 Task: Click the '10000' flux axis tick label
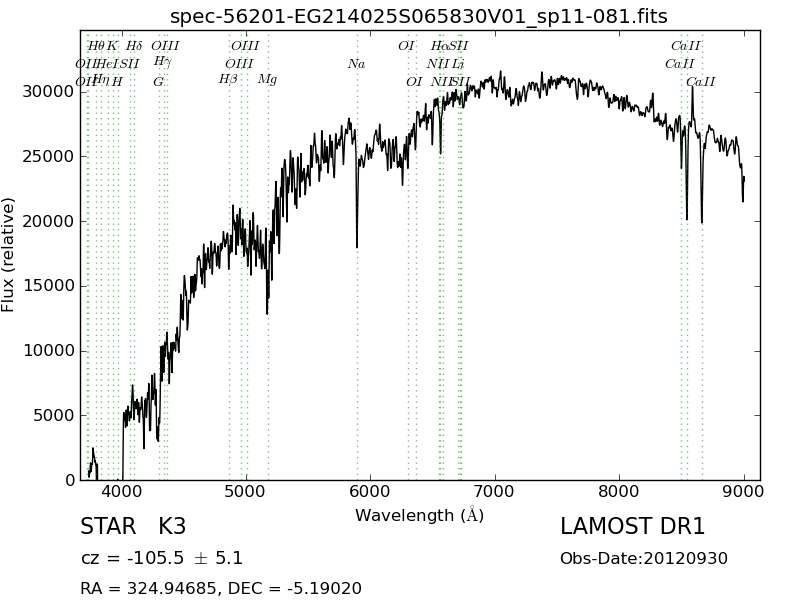coord(48,351)
